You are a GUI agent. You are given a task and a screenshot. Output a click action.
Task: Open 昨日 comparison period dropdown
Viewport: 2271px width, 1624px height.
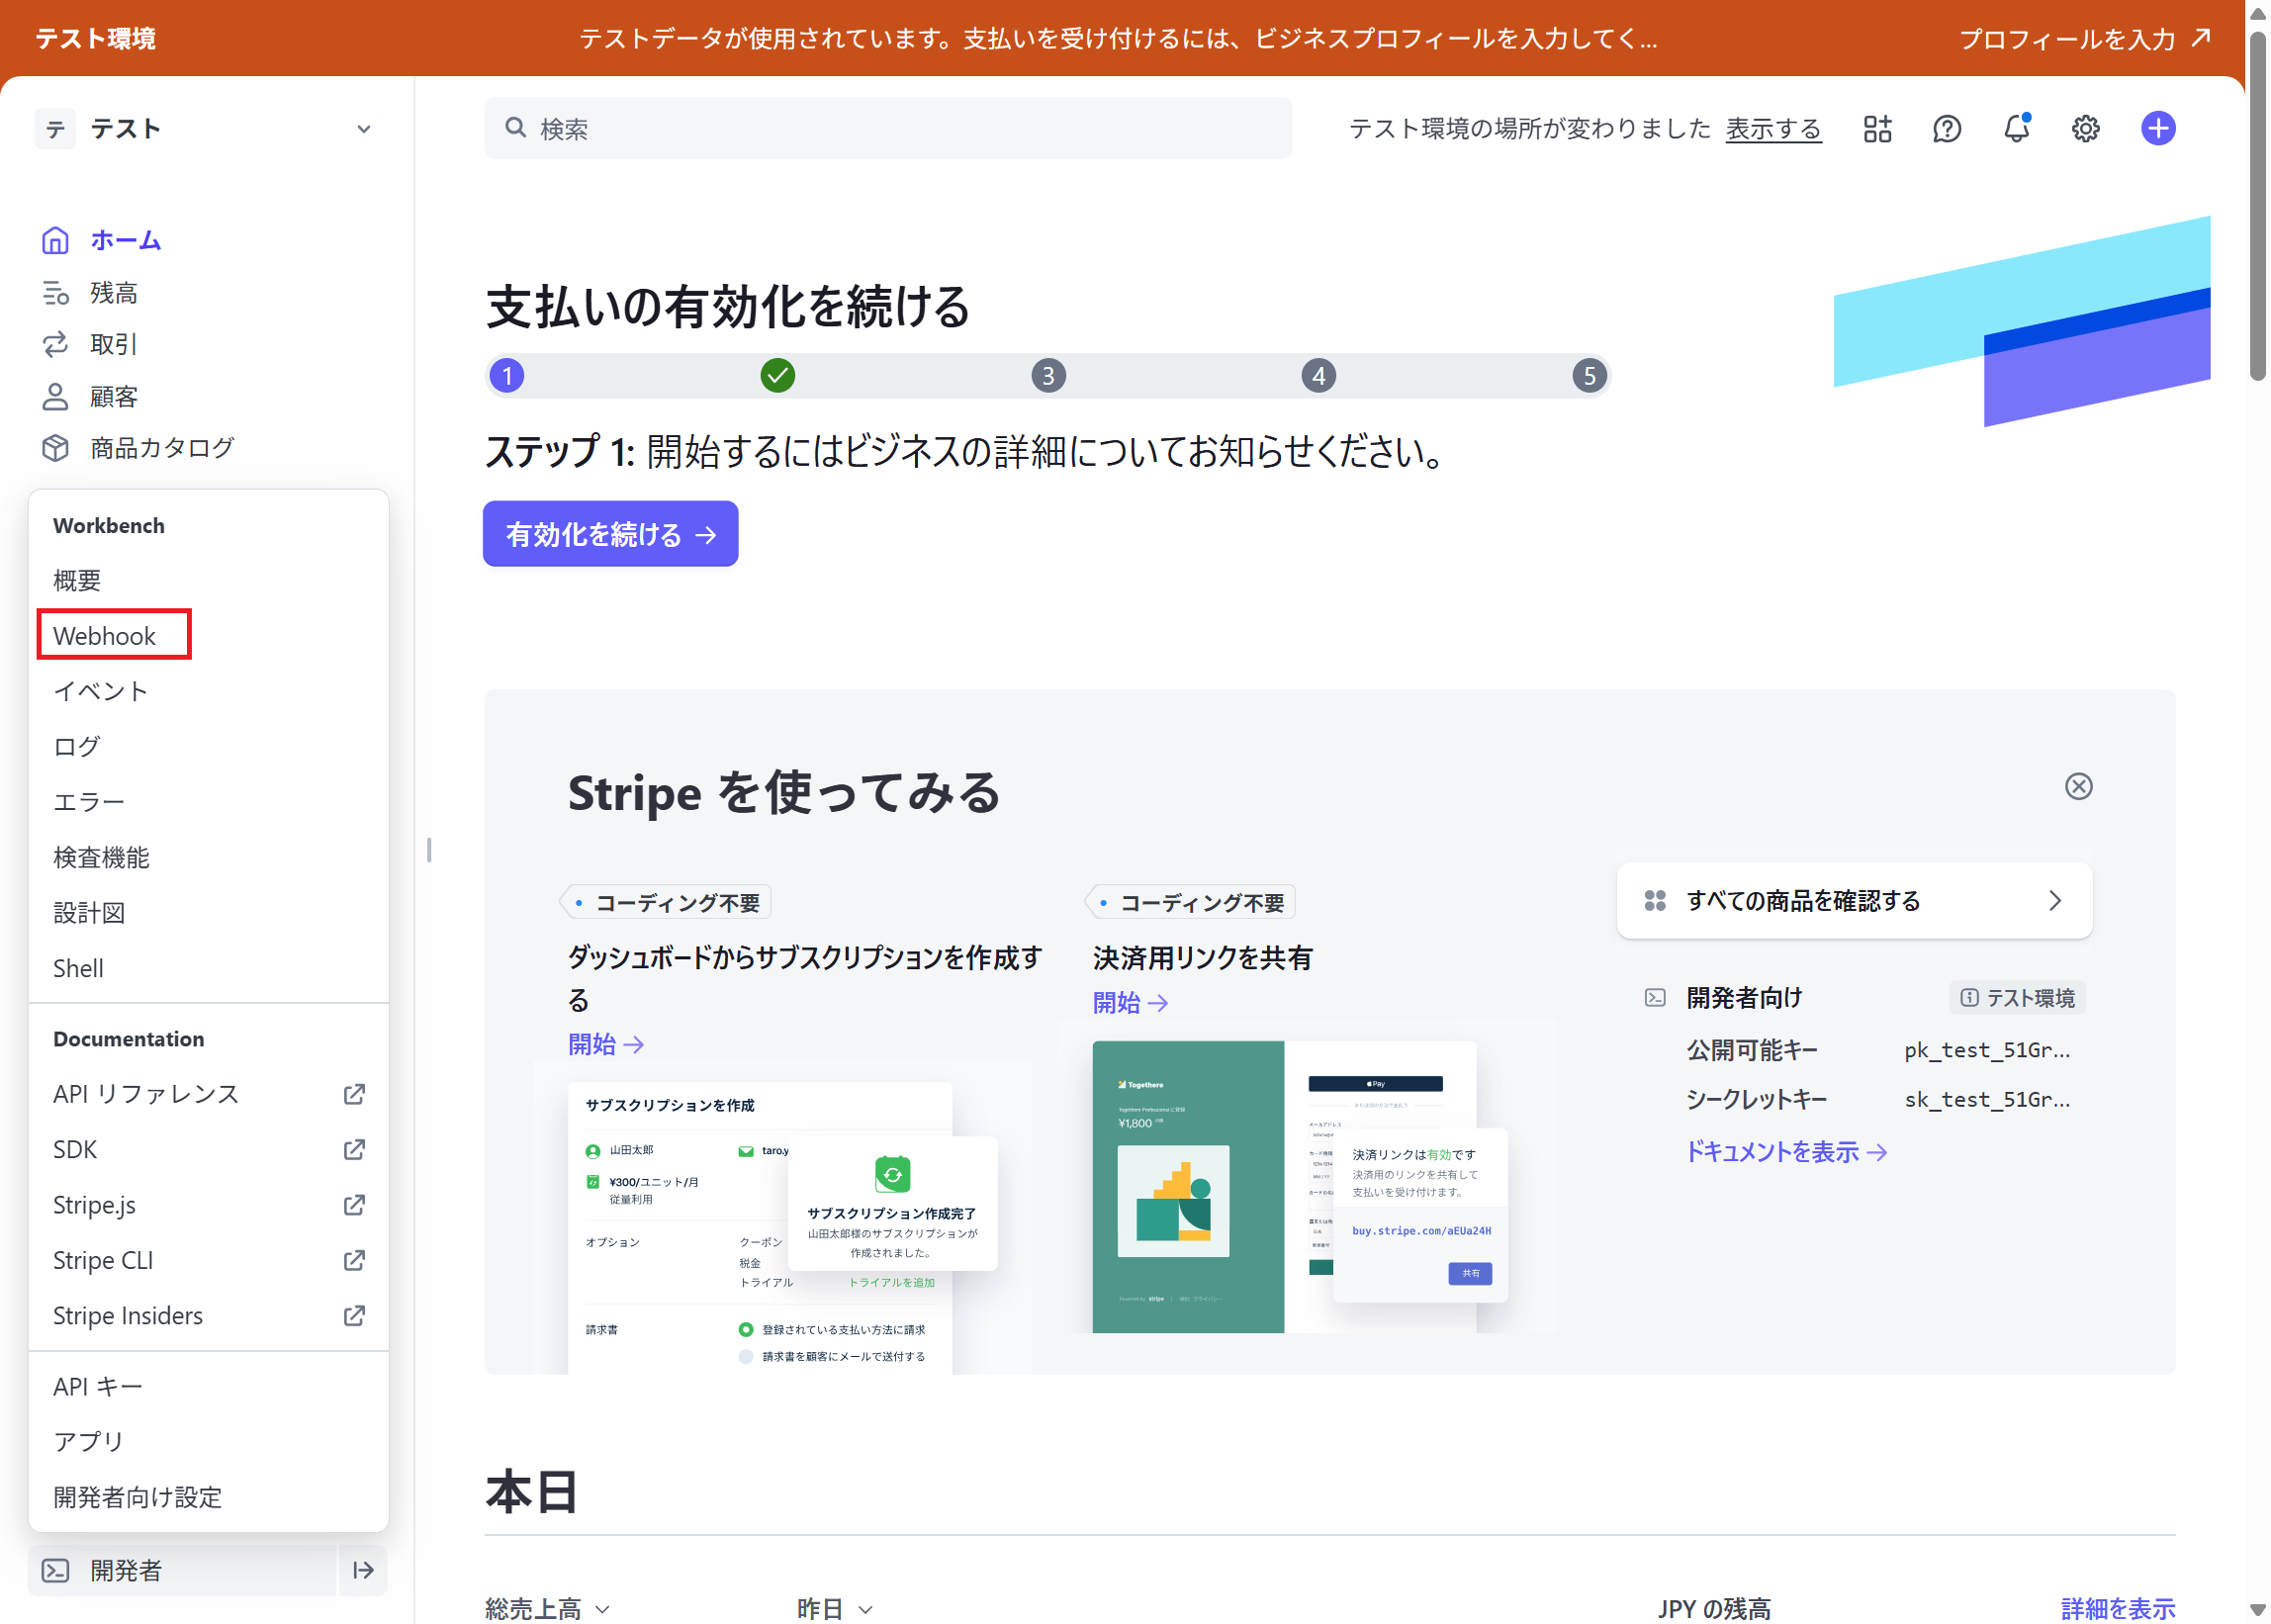point(835,1608)
